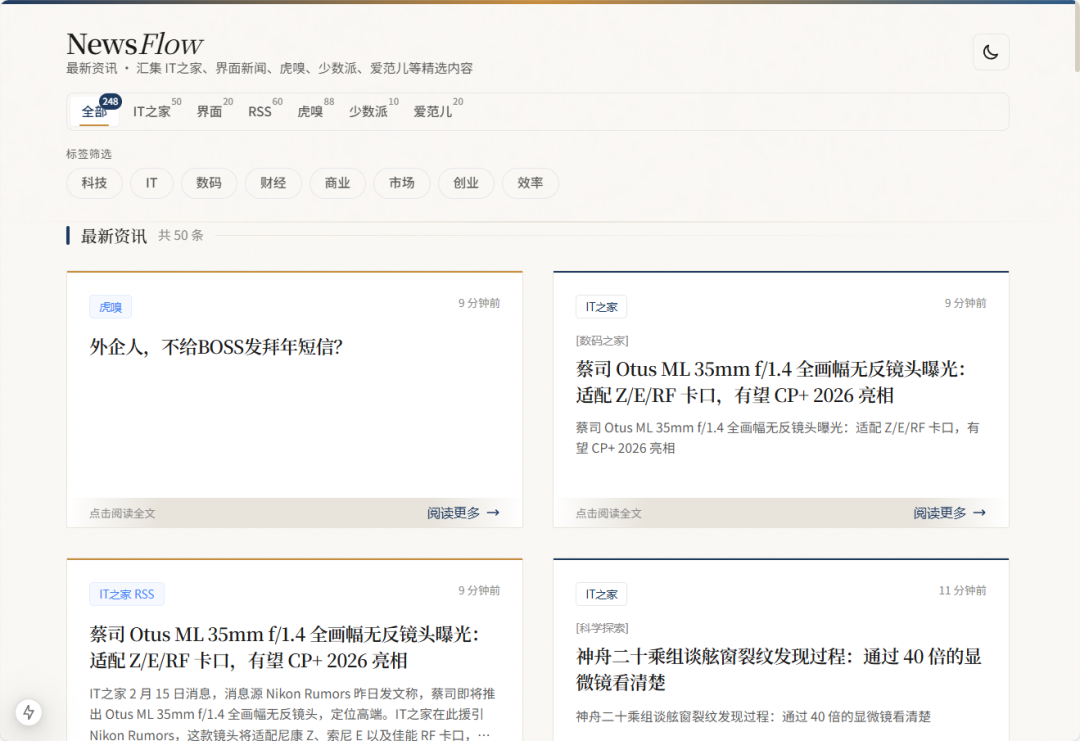This screenshot has height=741, width=1080.
Task: Click the IT之家 RSS badge on the lower-left card
Action: coord(126,593)
